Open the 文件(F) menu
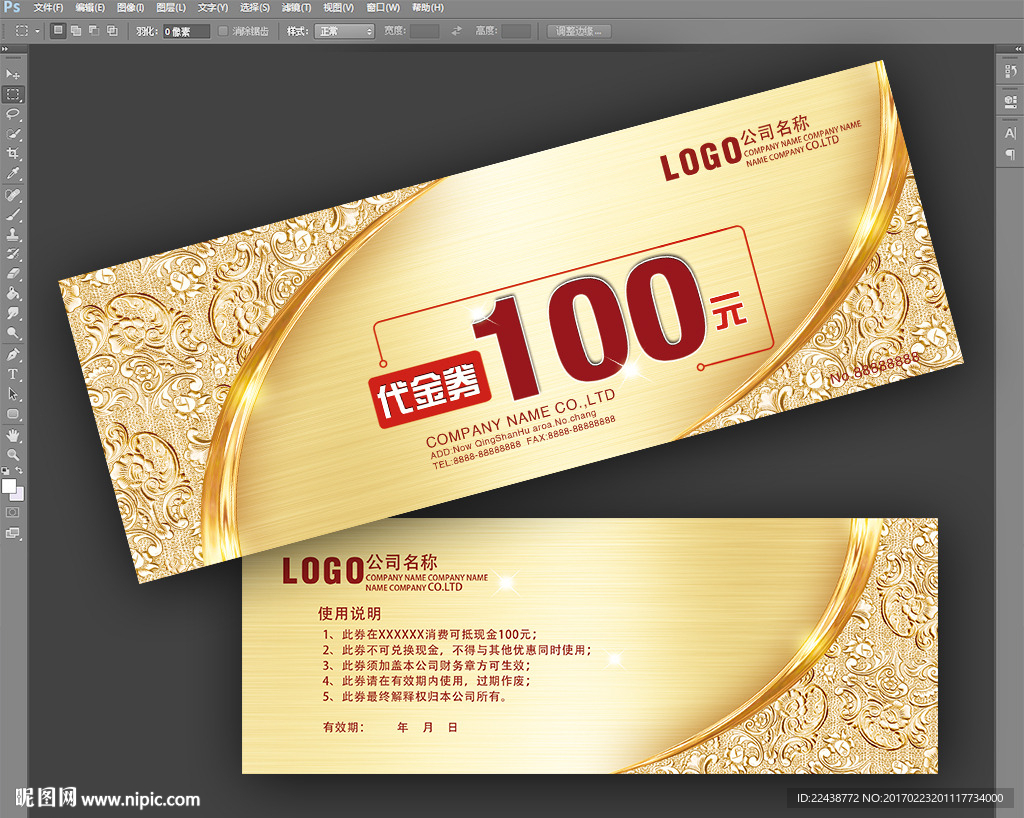Screen dimensions: 1024x818 tap(48, 8)
